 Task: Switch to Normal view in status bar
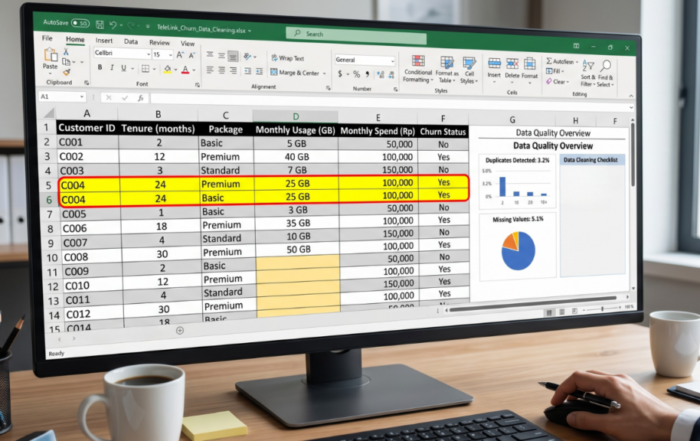point(549,312)
